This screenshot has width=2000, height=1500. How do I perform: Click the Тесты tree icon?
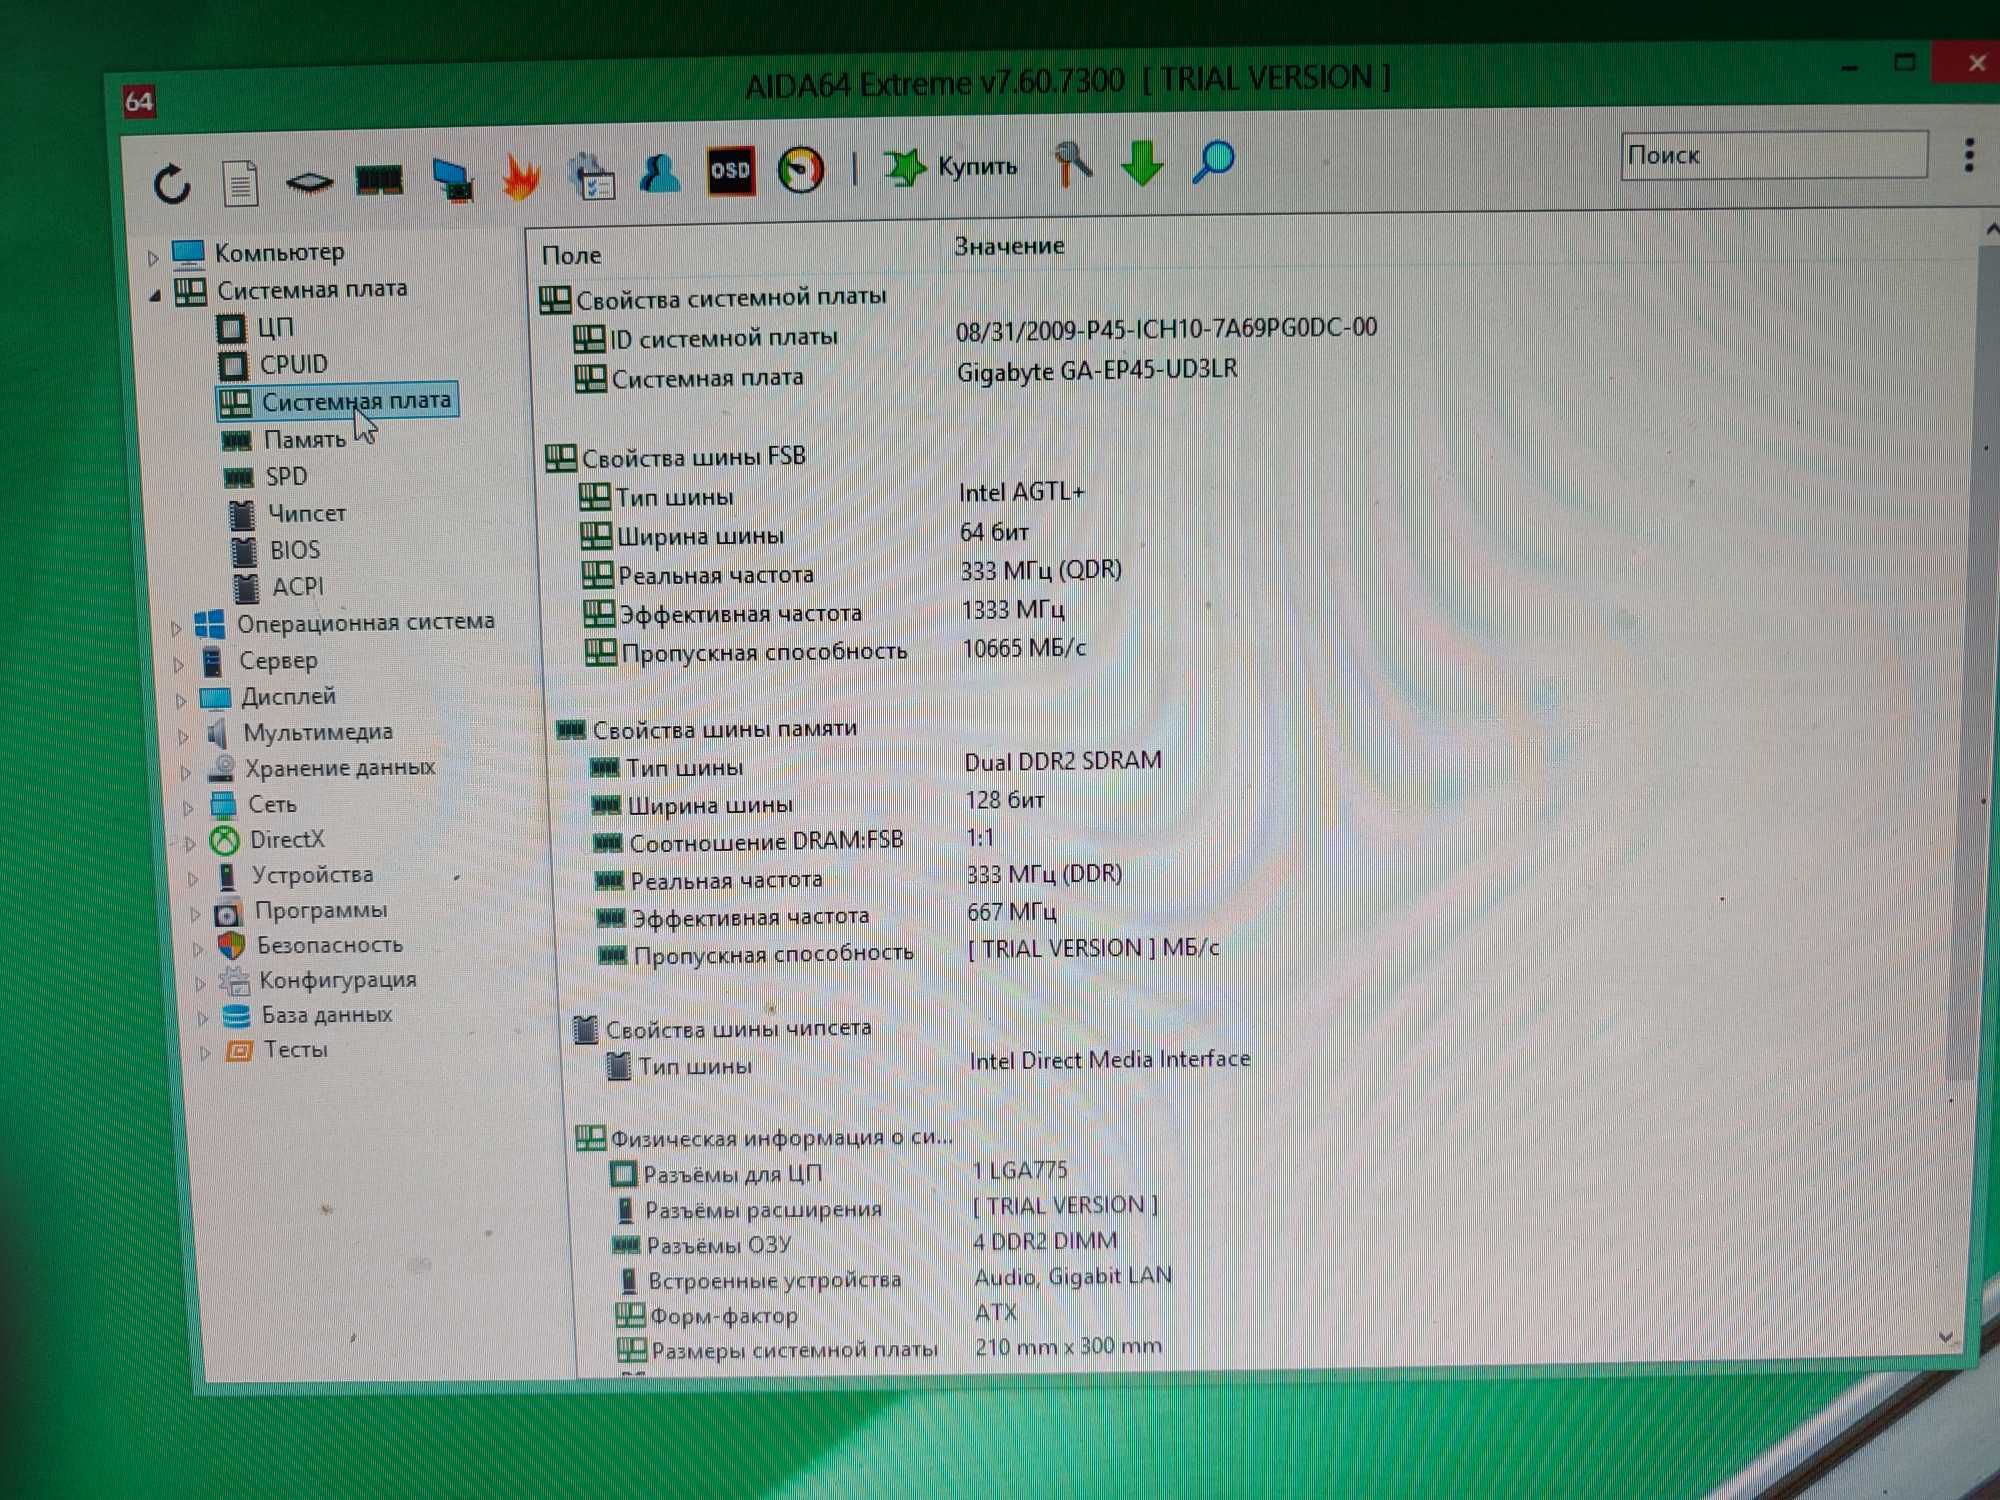pyautogui.click(x=240, y=1051)
